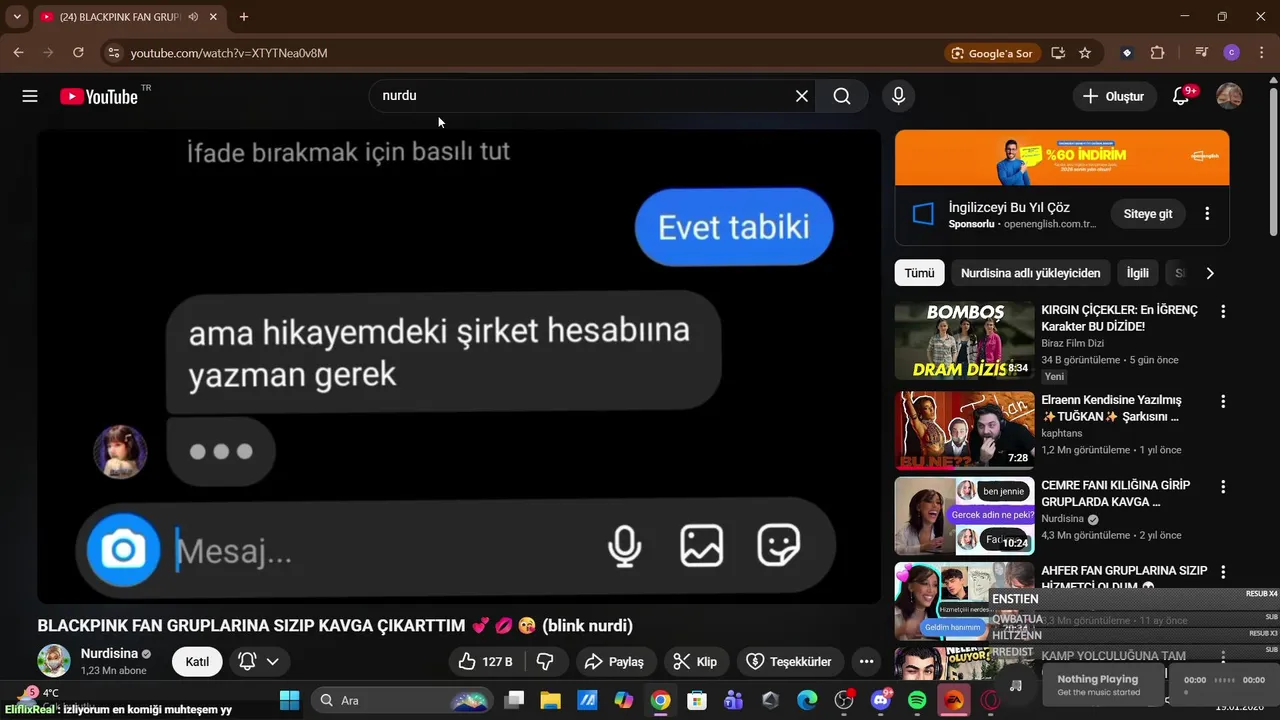Go back to previous page
1280x720 pixels.
(18, 53)
